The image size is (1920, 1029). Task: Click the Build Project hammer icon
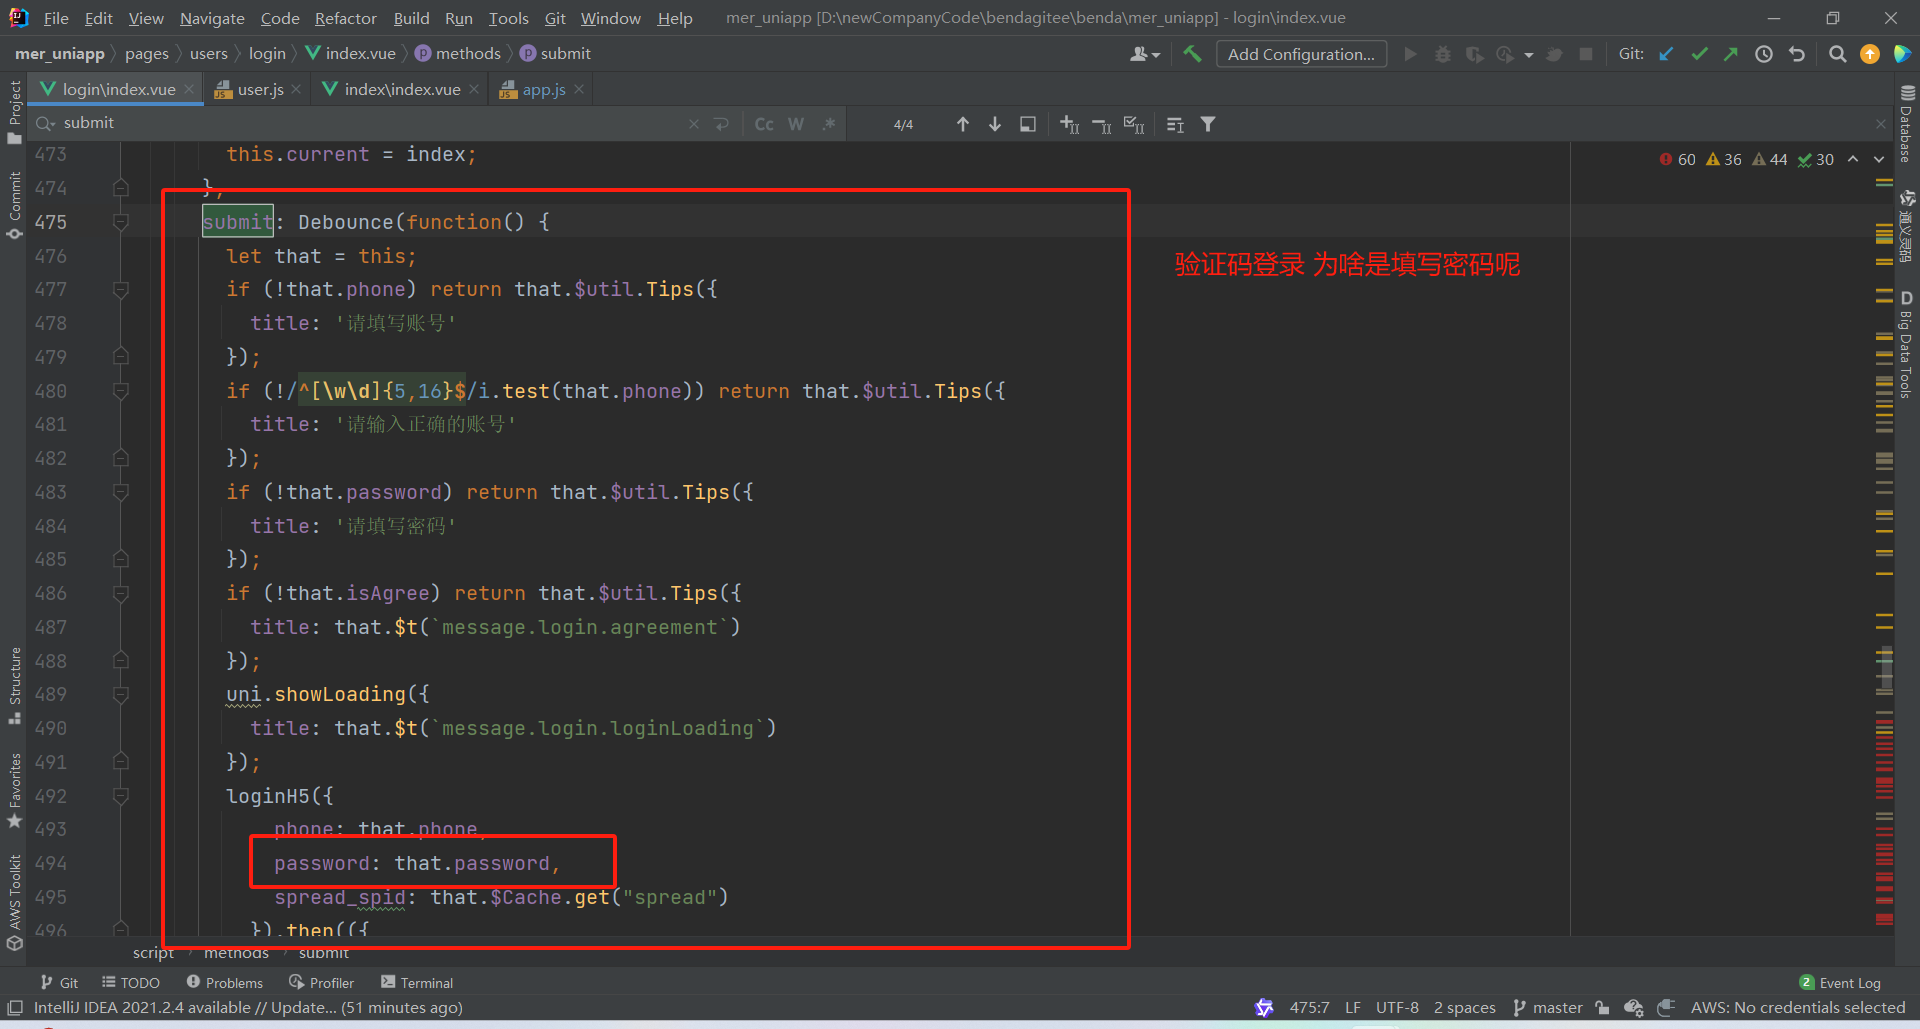coord(1192,54)
